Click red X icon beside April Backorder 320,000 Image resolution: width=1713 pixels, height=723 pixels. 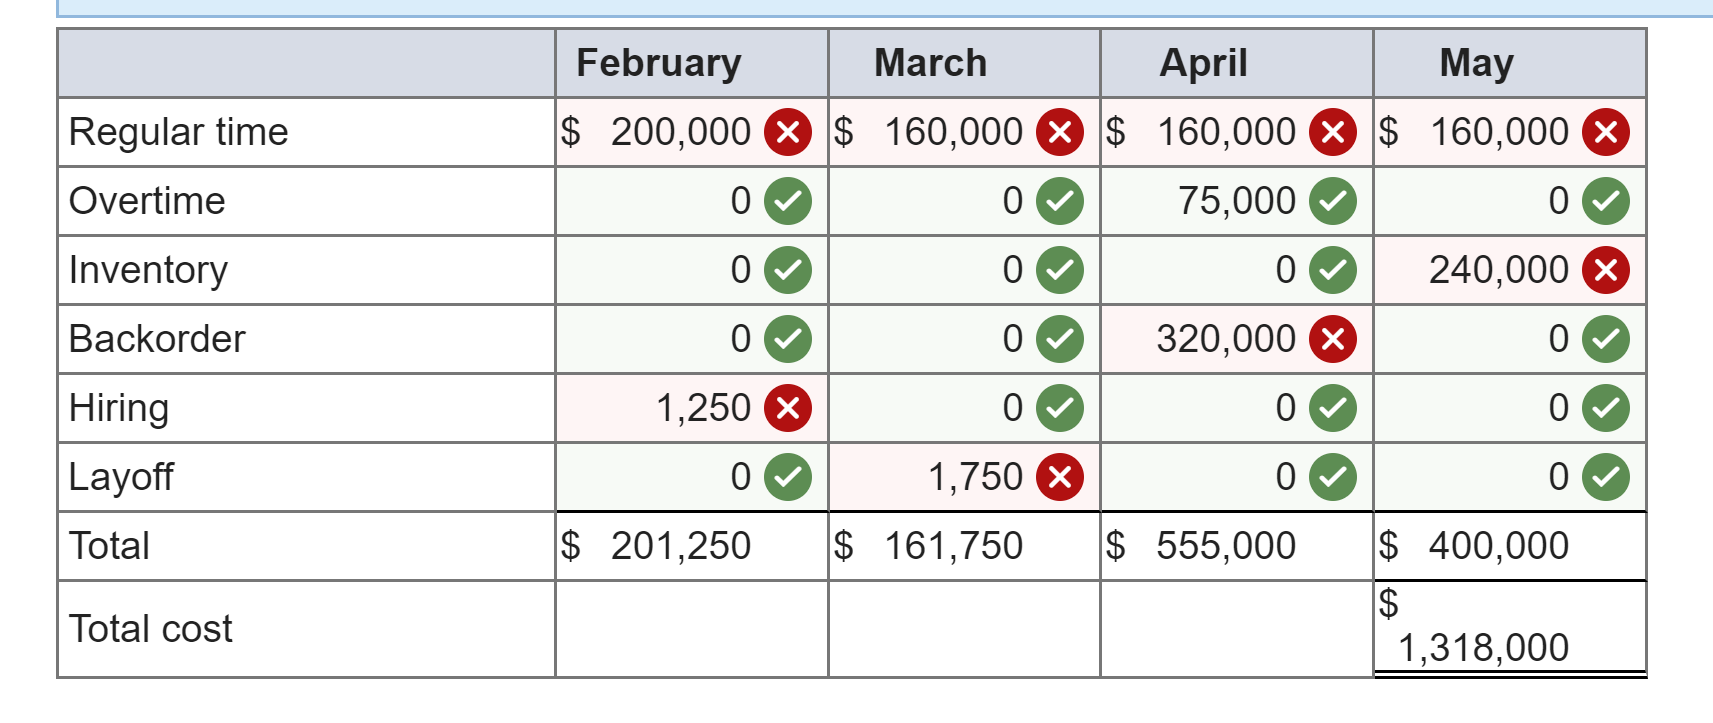[x=1333, y=339]
